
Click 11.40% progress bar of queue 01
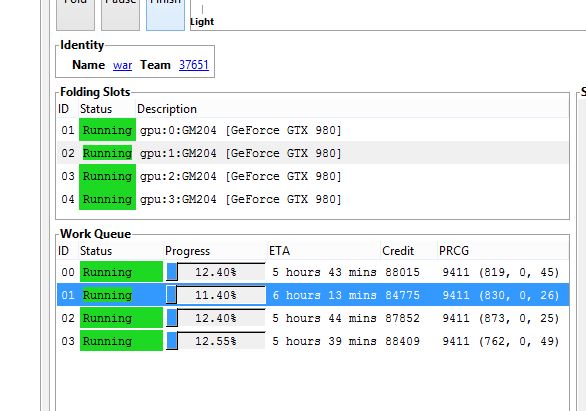(216, 295)
